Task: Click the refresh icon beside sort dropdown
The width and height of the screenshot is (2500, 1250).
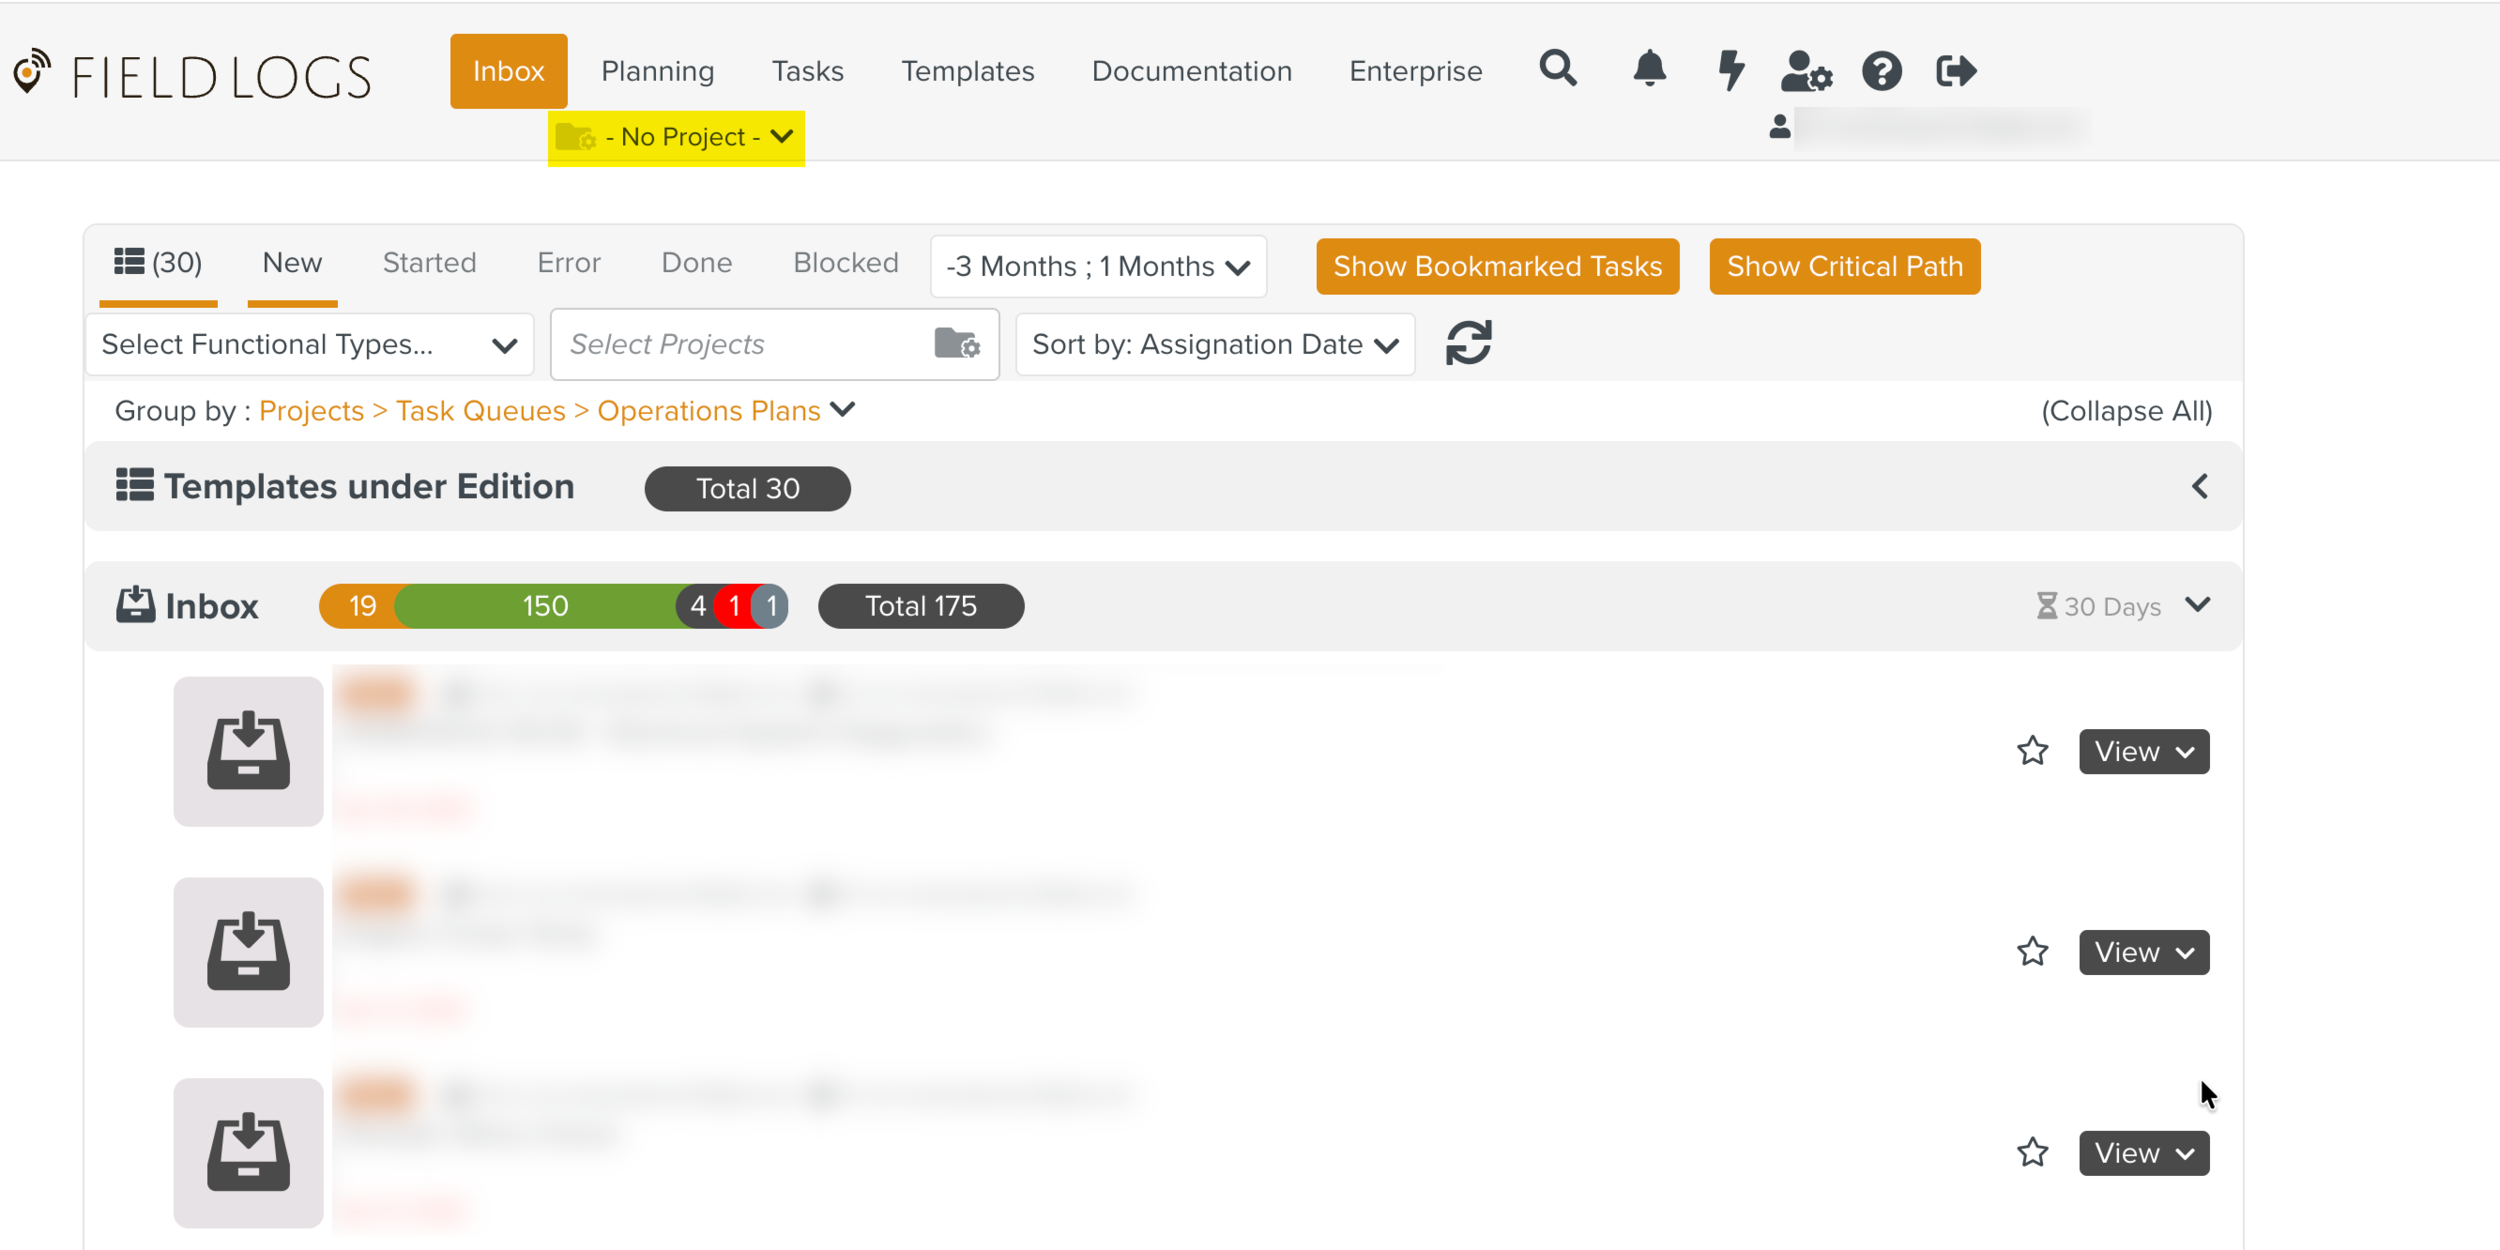Action: pos(1468,343)
